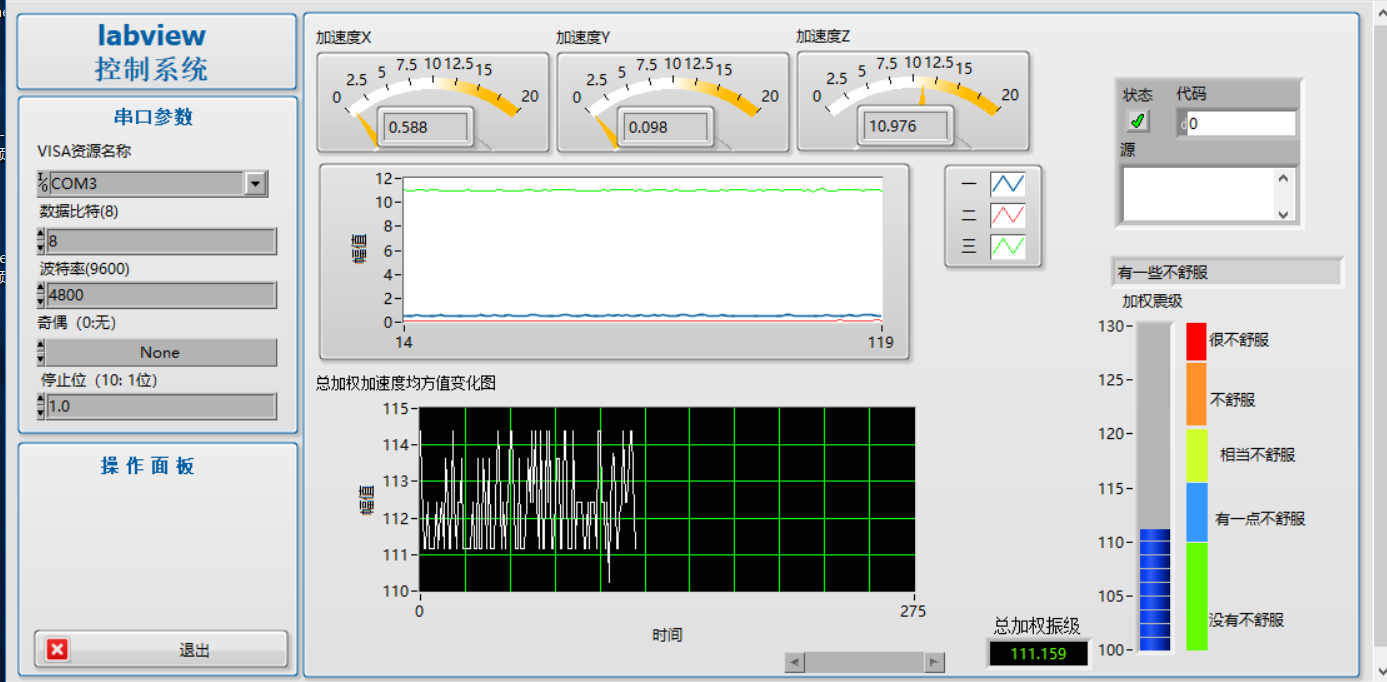Click the green waveform icon for plot 三
Viewport: 1387px width, 682px height.
coord(1007,246)
